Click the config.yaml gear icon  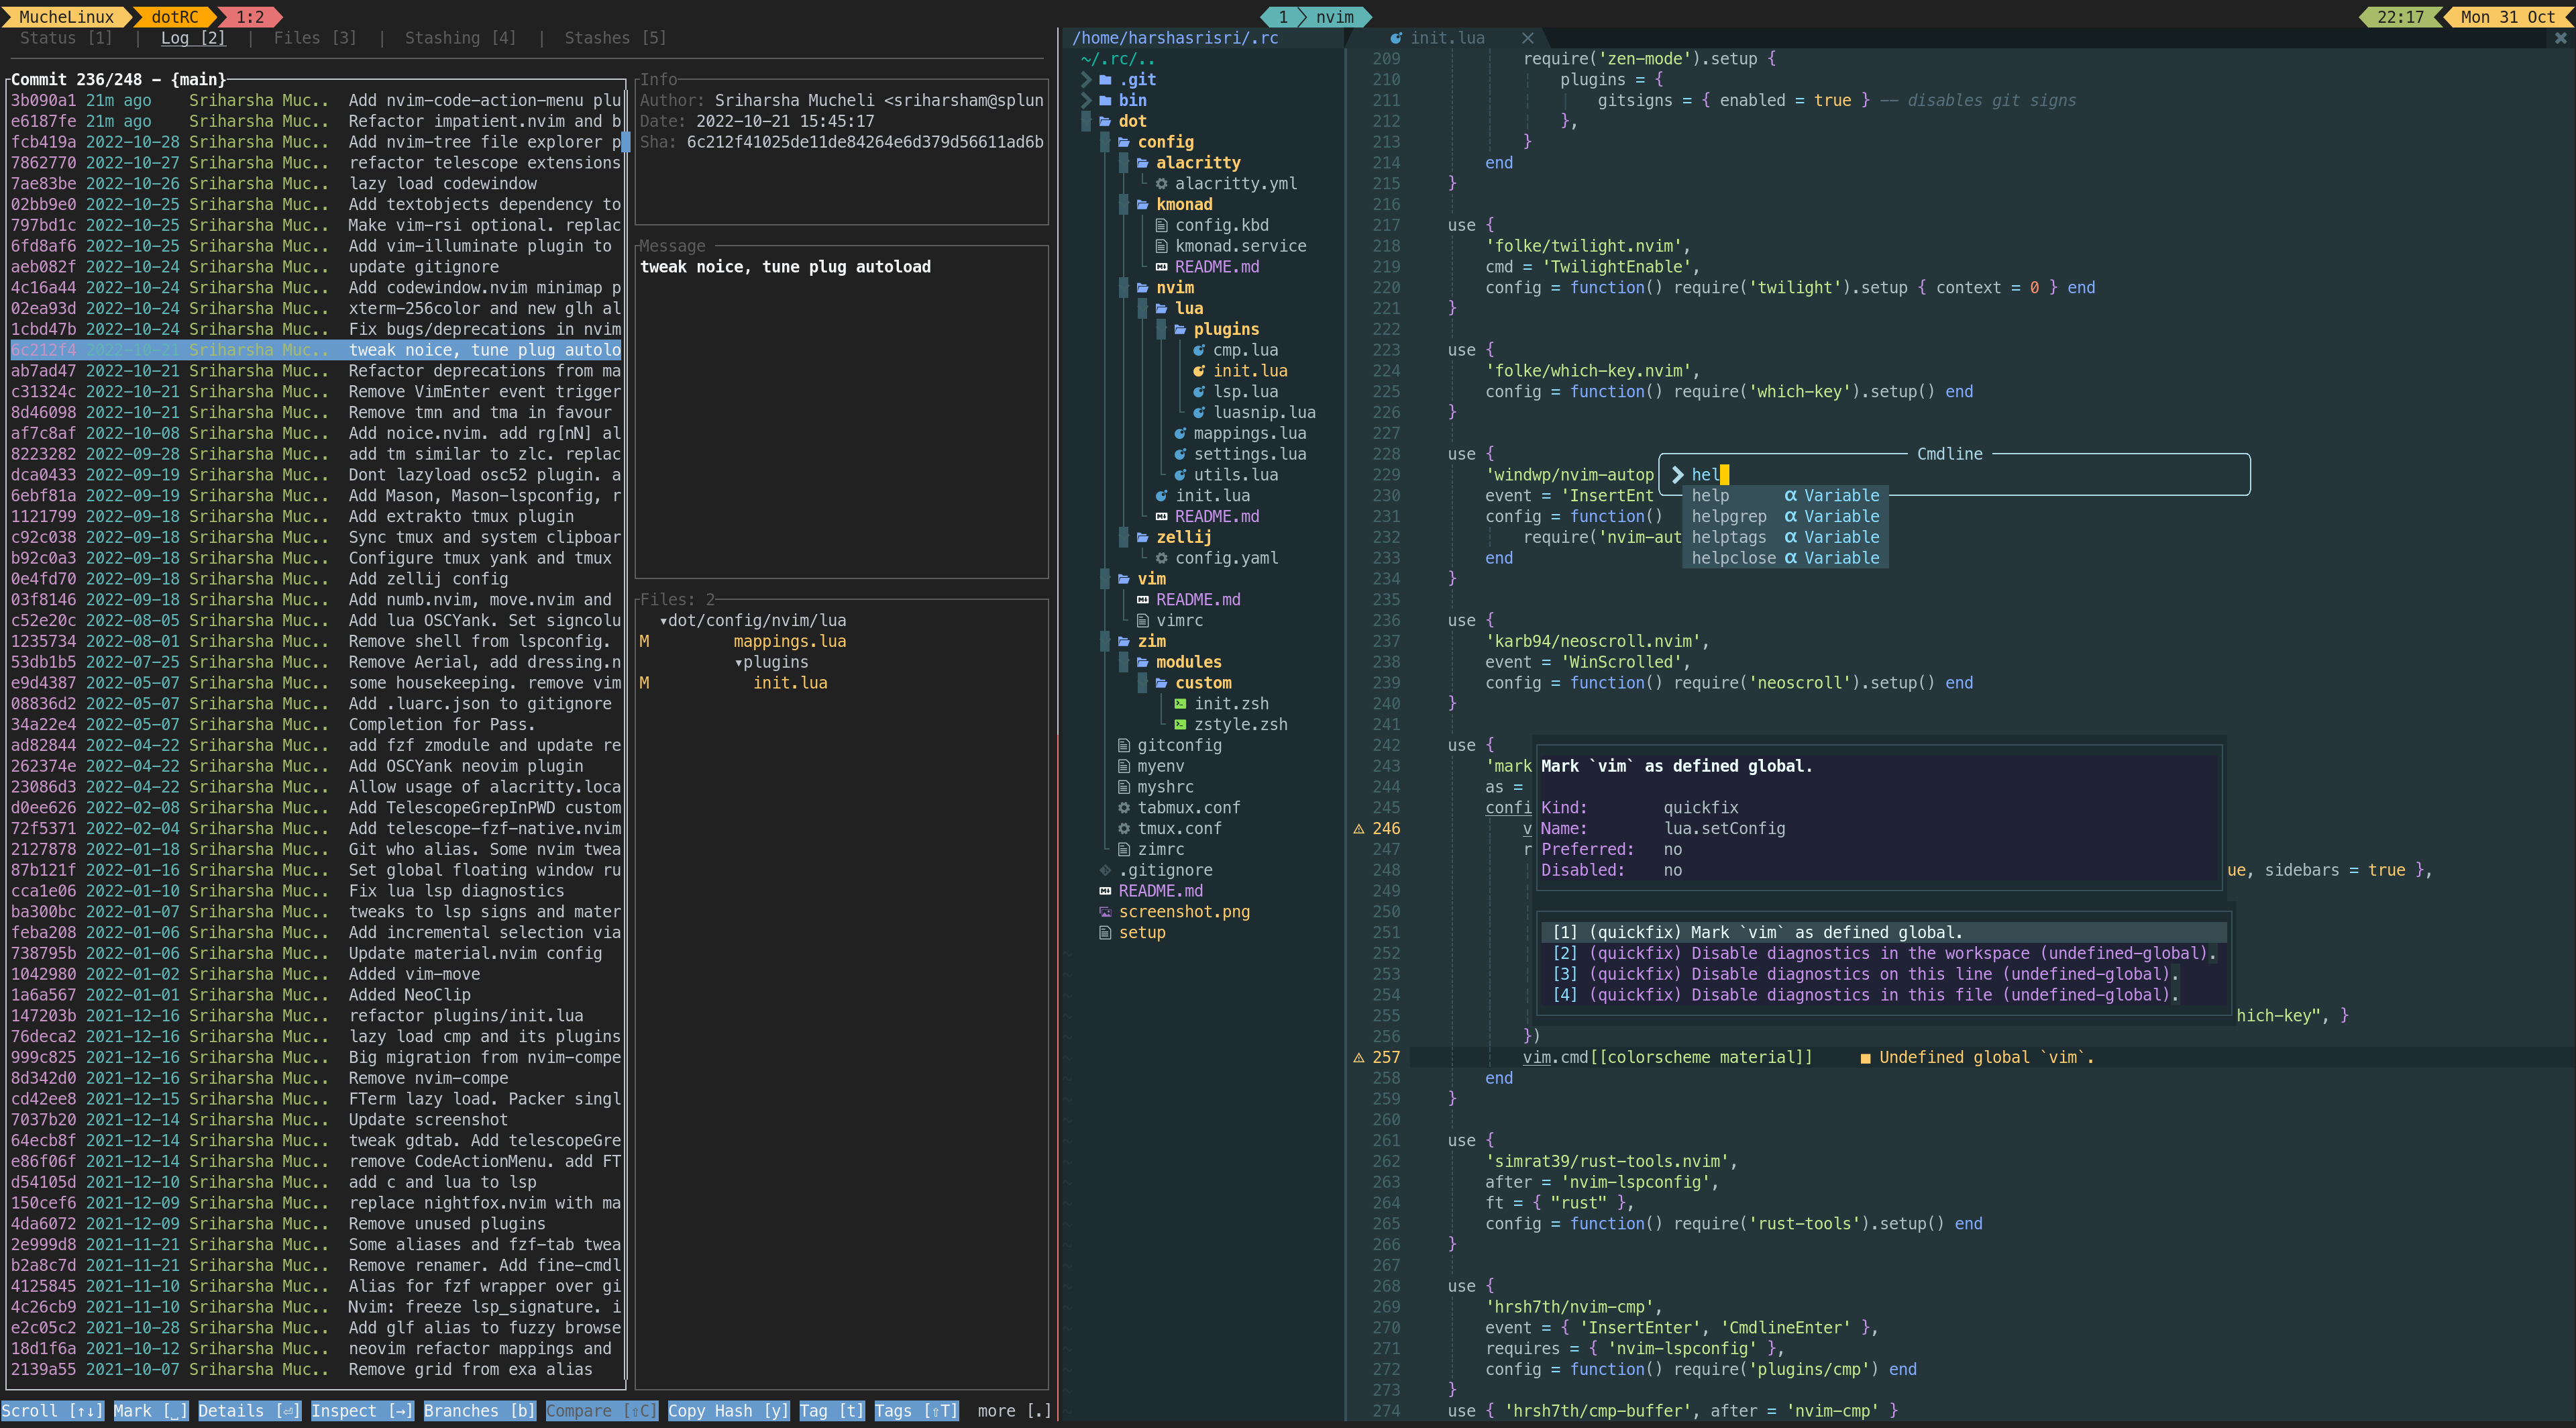coord(1161,558)
